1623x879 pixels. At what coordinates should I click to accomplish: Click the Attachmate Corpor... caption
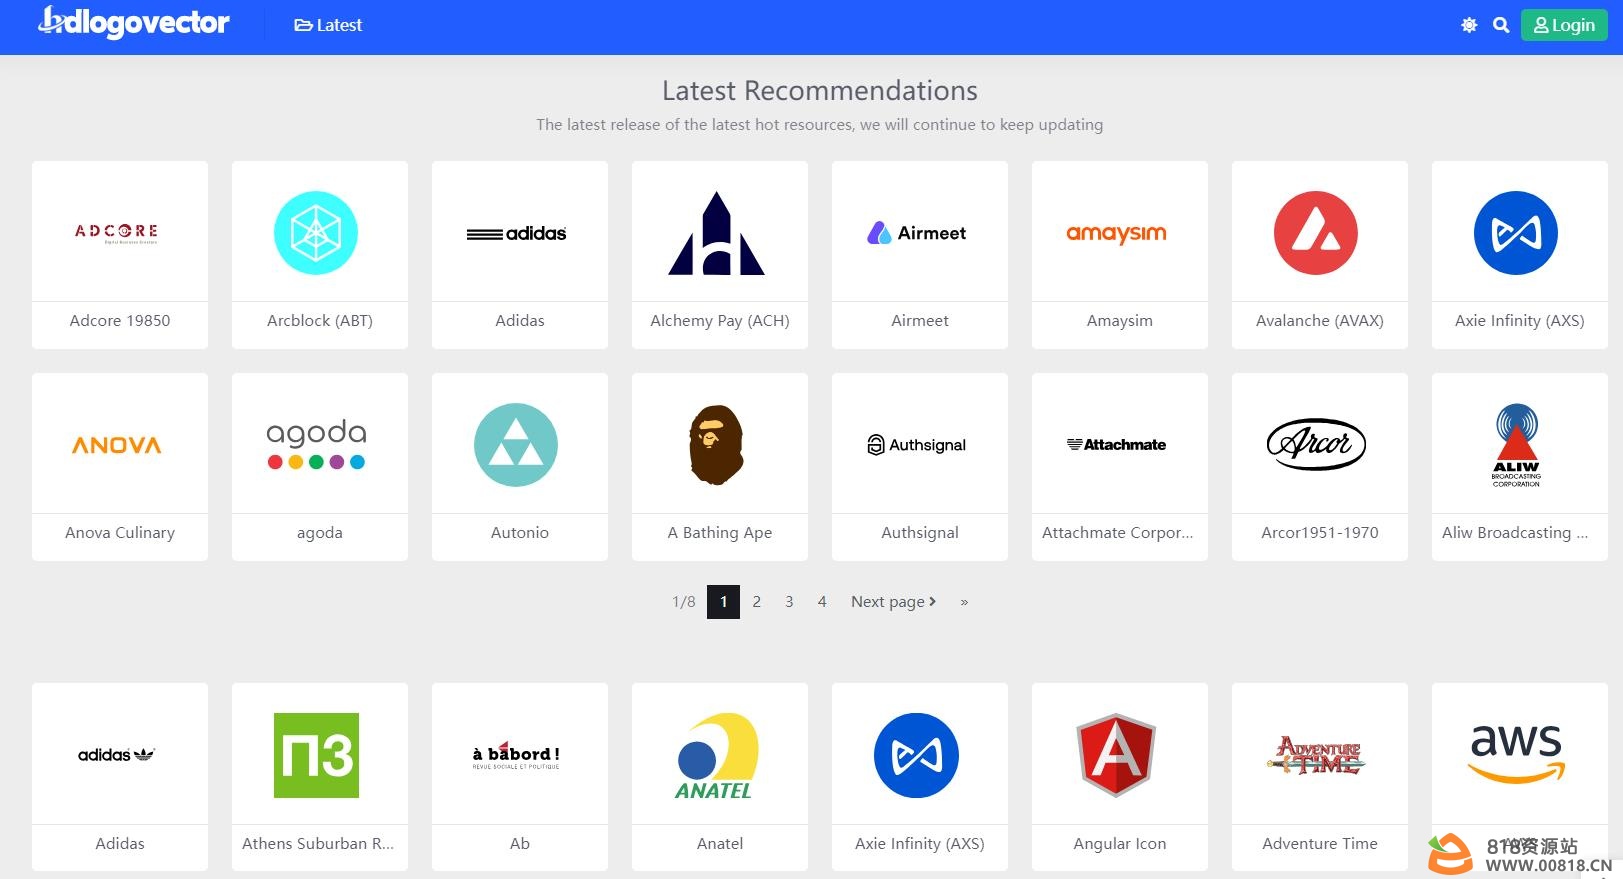tap(1118, 533)
